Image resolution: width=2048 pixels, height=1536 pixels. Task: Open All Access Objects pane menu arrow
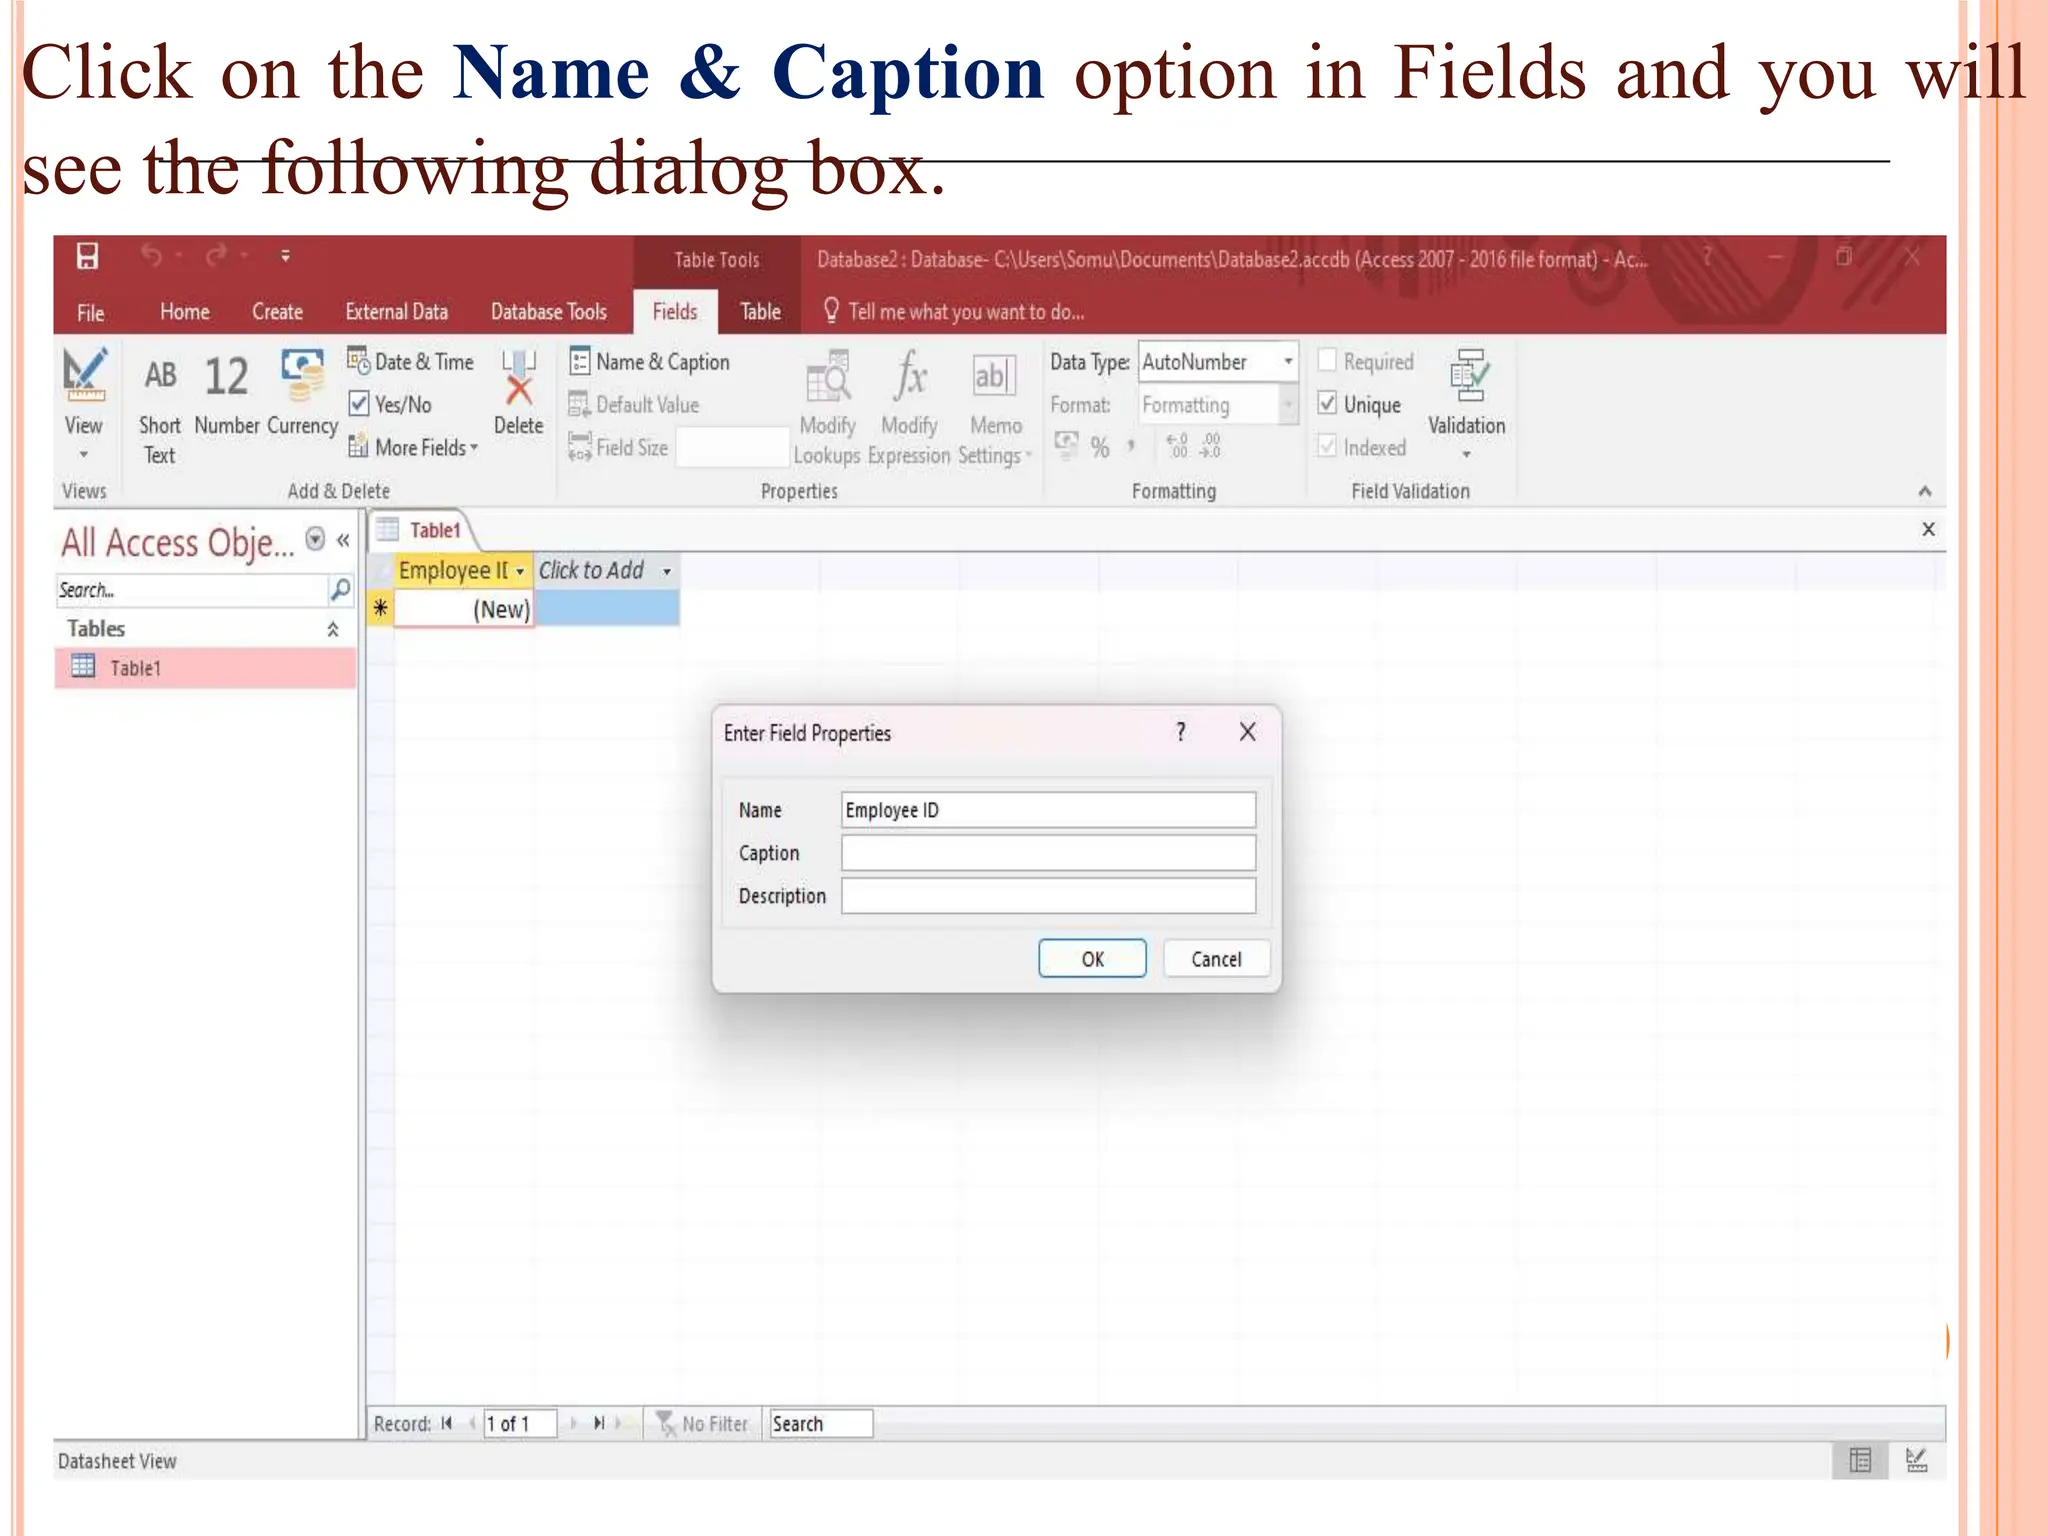click(315, 540)
